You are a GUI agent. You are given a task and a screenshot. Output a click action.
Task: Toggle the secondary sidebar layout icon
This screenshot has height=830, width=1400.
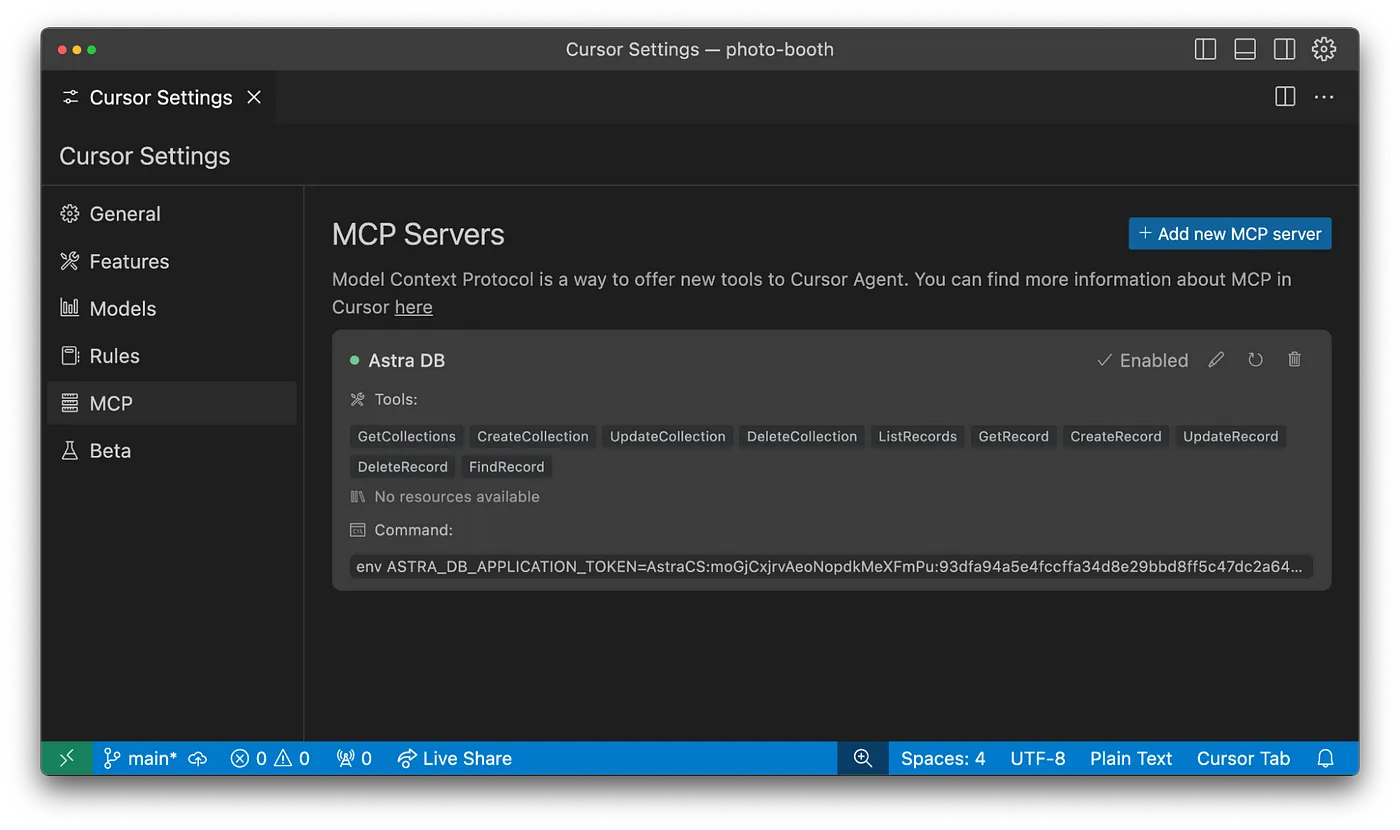(1284, 49)
